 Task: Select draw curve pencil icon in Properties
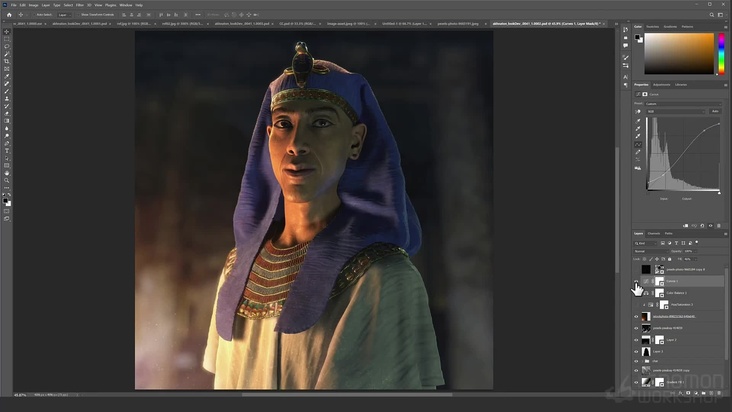tap(638, 152)
